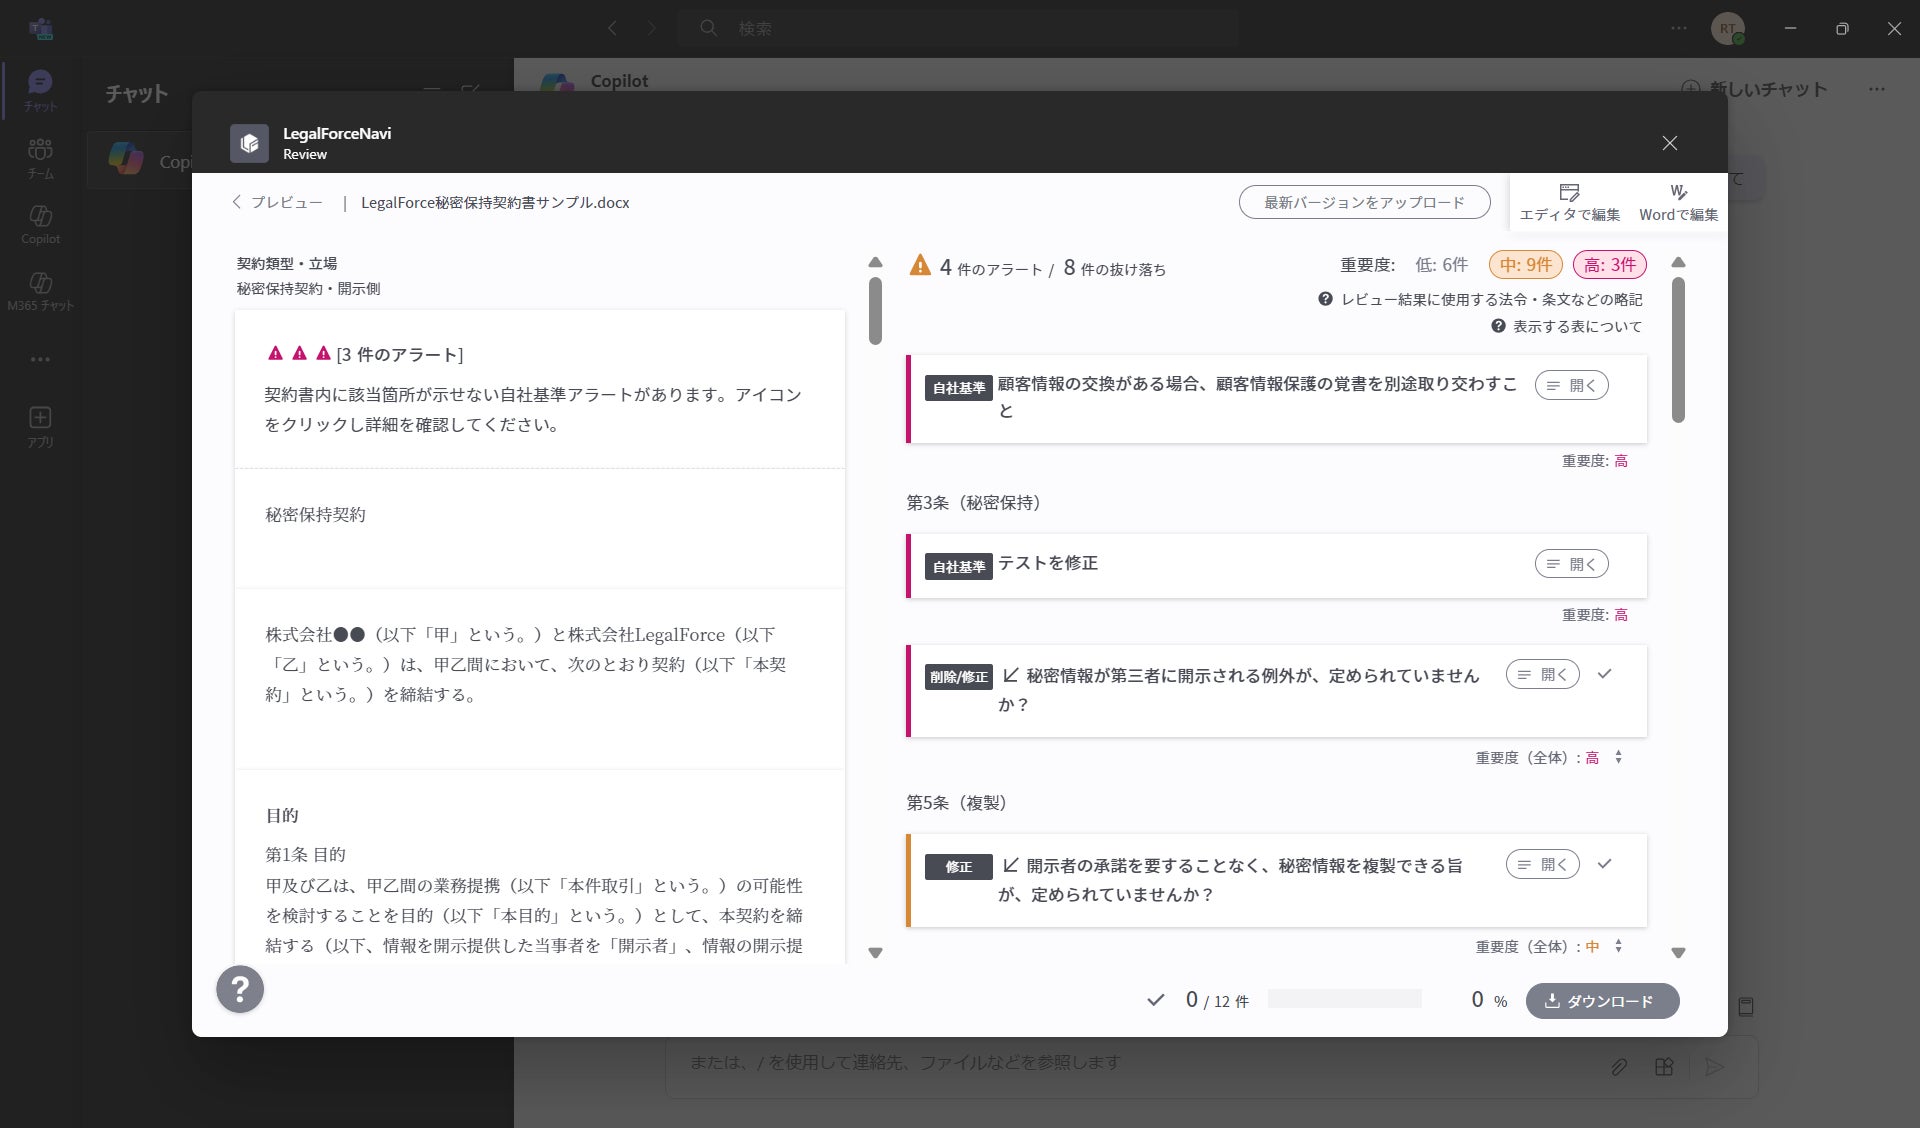Viewport: 1920px width, 1128px height.
Task: Click the LegalForceNavi logo icon
Action: tap(249, 143)
